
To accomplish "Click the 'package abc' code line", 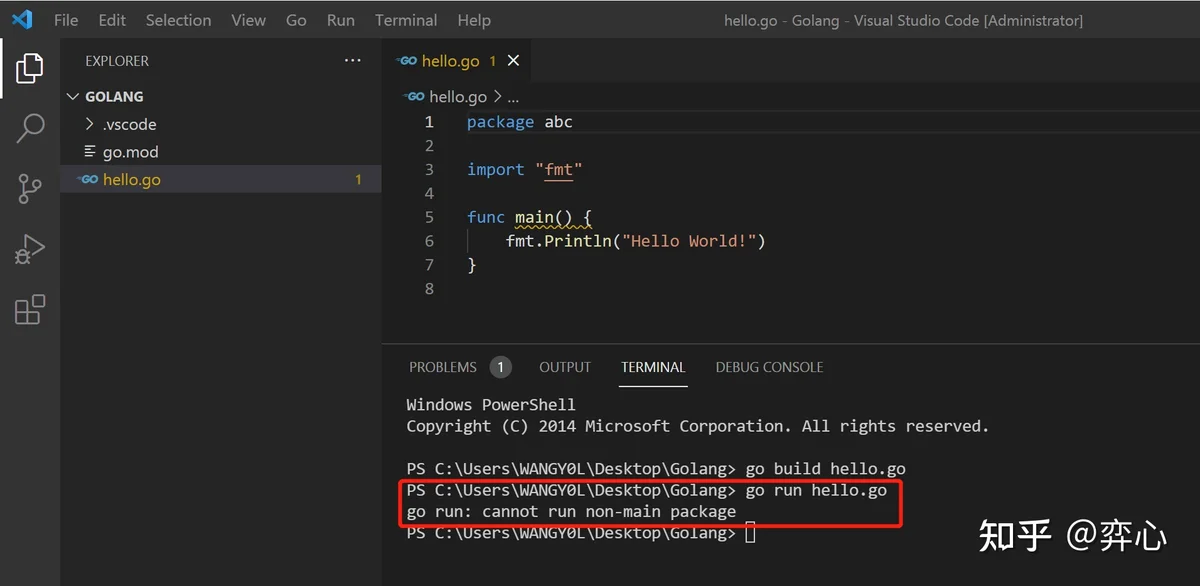I will 520,122.
